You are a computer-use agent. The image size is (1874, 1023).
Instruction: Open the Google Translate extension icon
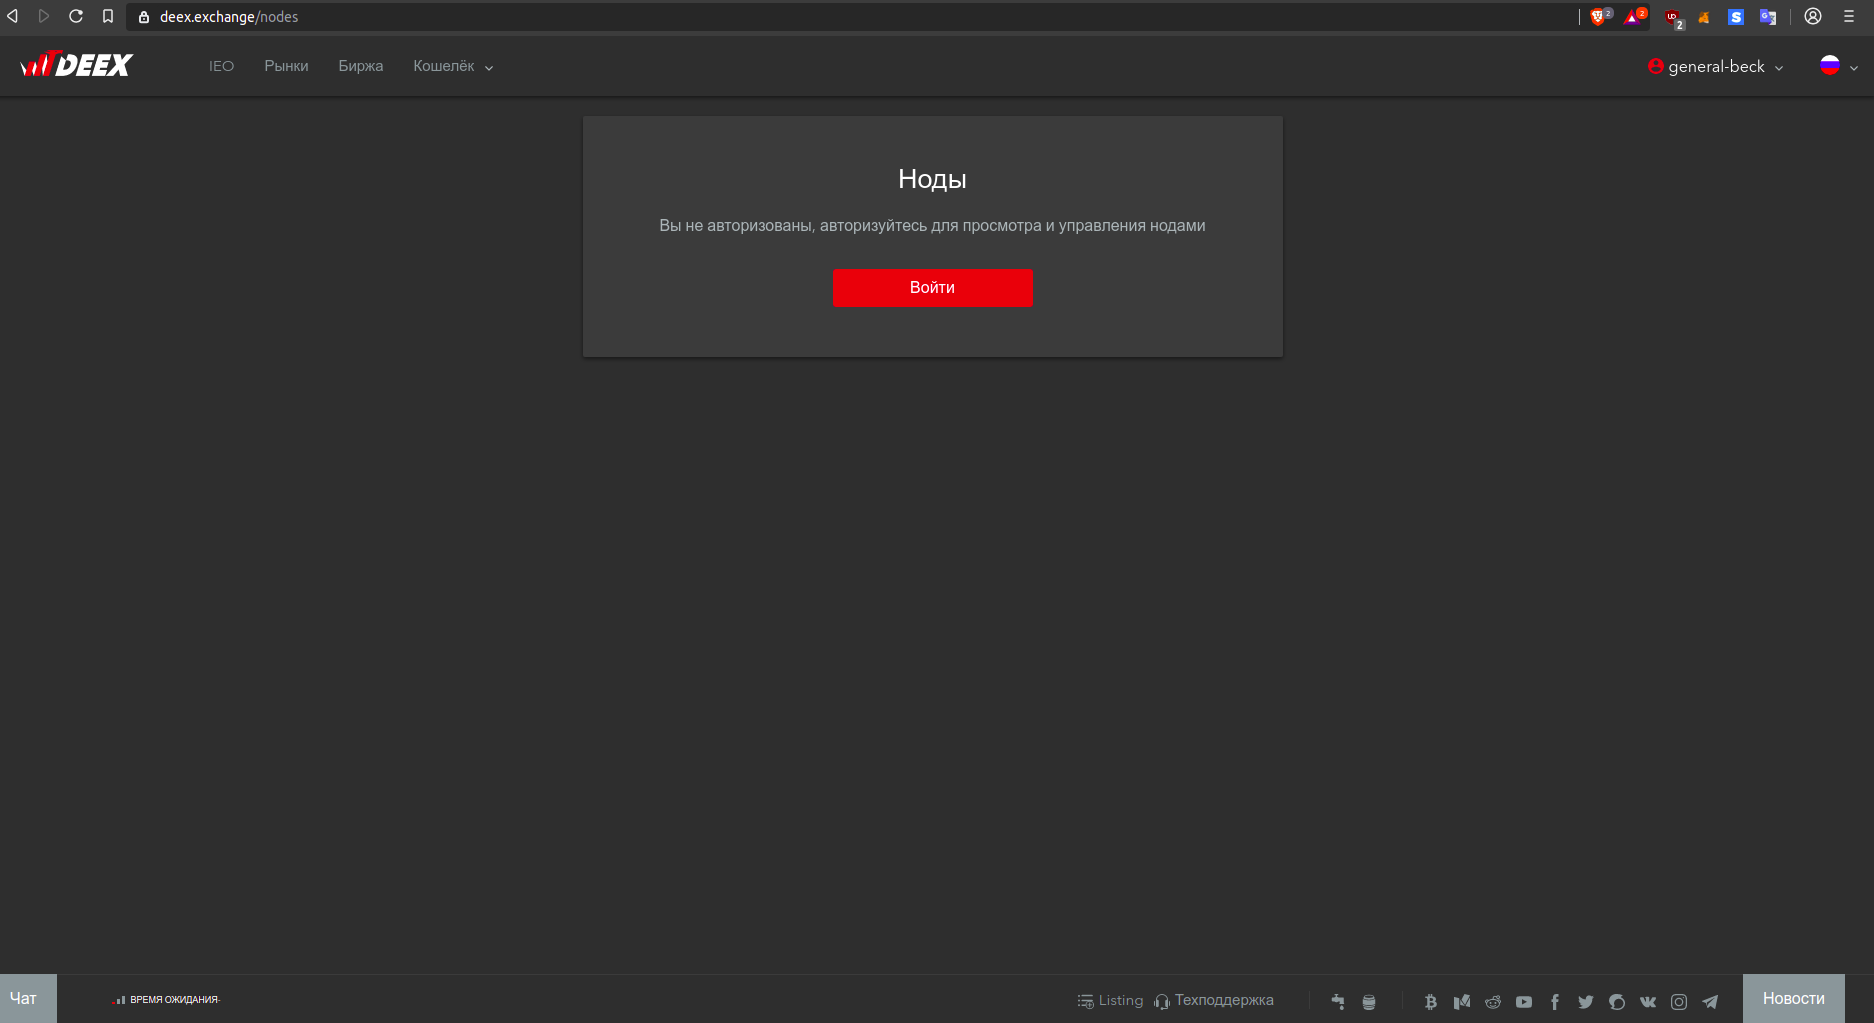click(1768, 17)
